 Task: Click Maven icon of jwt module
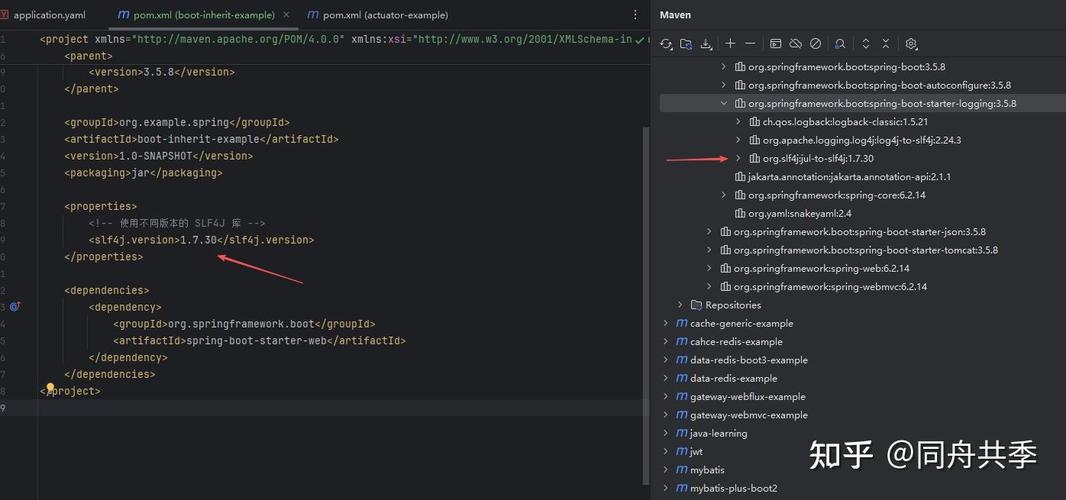coord(681,451)
